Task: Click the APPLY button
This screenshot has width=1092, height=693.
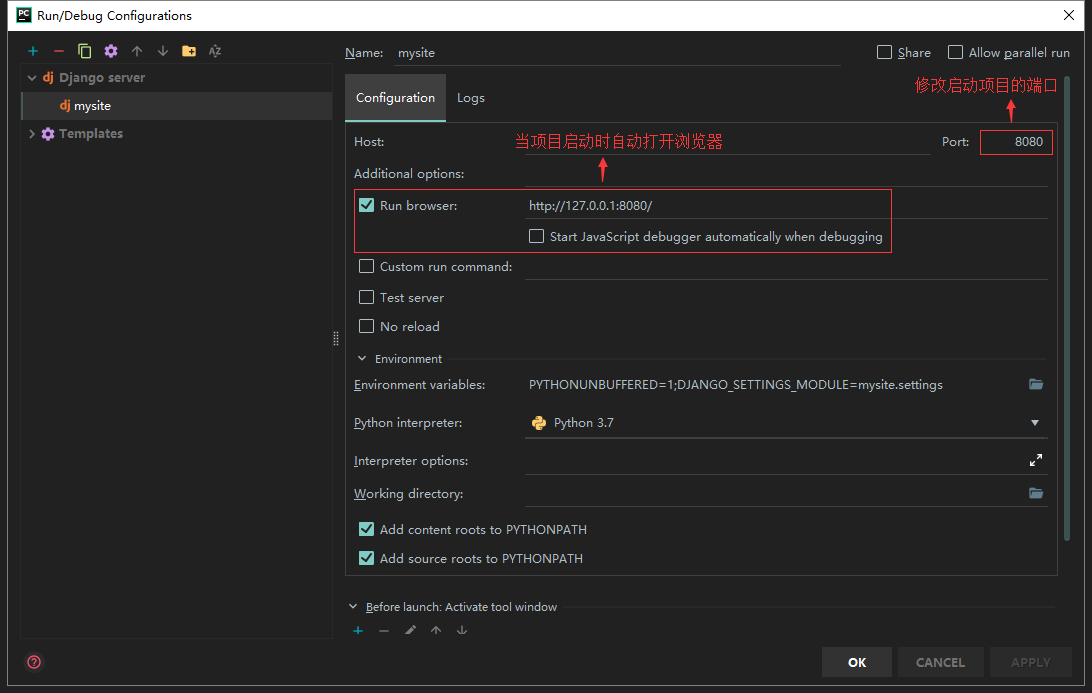Action: [x=1031, y=662]
